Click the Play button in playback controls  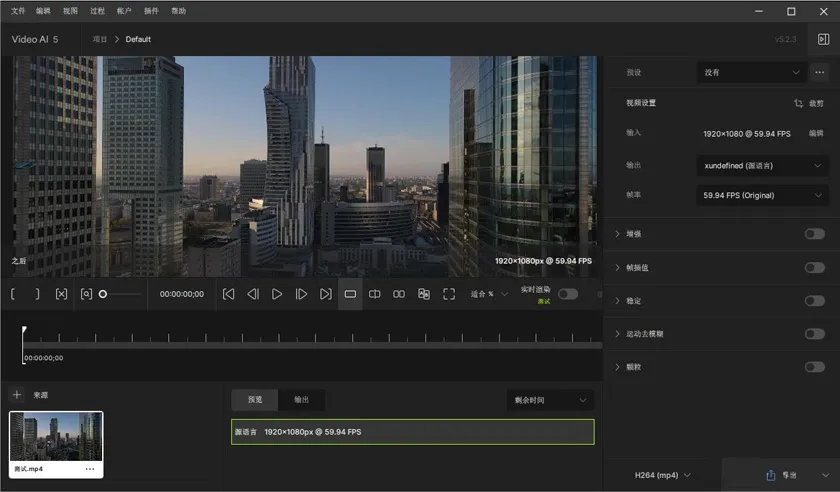[277, 294]
